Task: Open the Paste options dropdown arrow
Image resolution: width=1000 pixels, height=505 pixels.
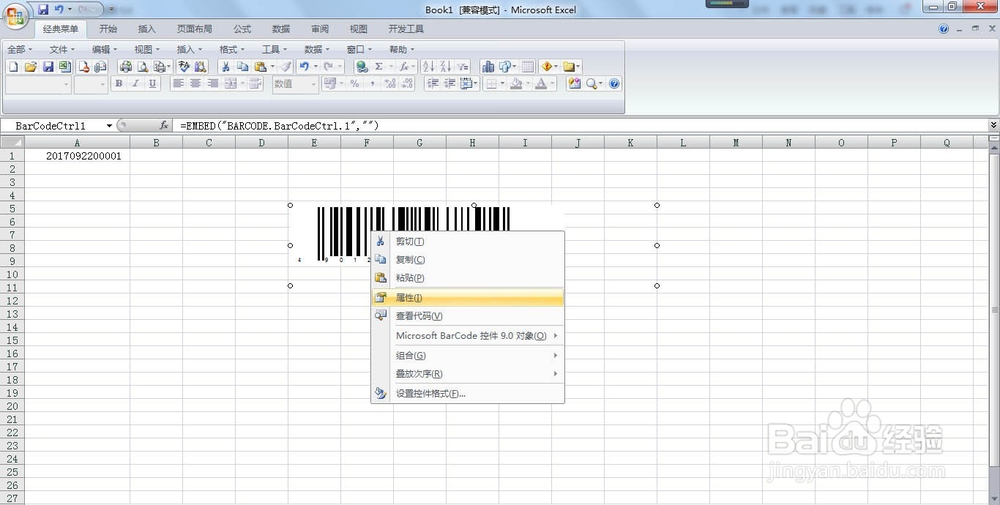Action: (x=272, y=66)
